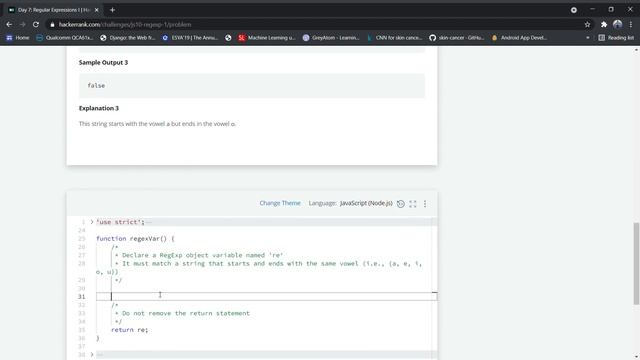Screen dimensions: 640x360
Task: Show more bookmarks overflow arrow
Action: pyautogui.click(x=588, y=38)
